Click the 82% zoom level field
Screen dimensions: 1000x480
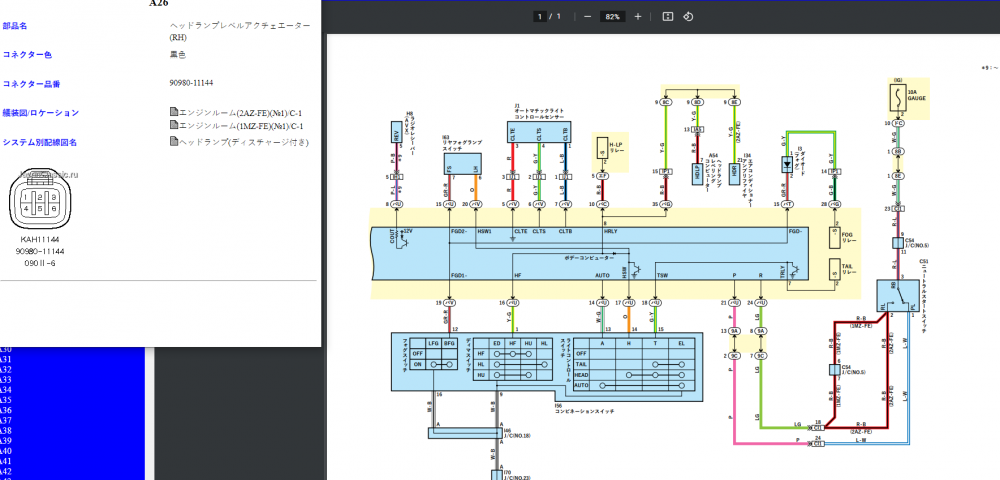tap(613, 17)
